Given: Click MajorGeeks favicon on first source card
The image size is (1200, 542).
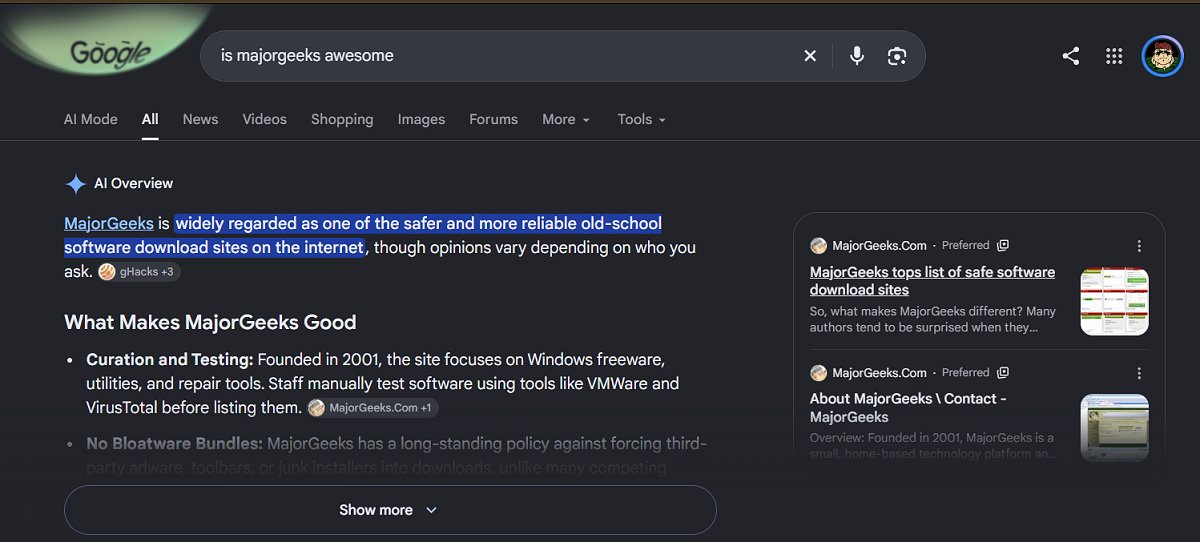Looking at the screenshot, I should pyautogui.click(x=818, y=245).
